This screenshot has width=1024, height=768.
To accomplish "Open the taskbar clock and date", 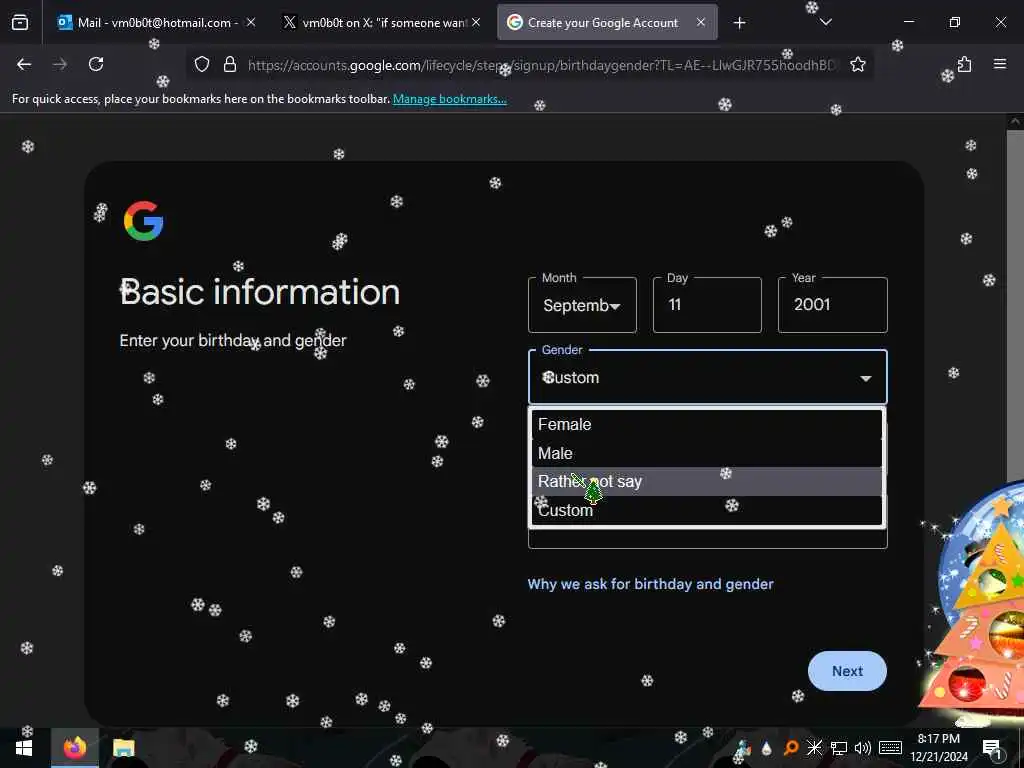I will 938,748.
